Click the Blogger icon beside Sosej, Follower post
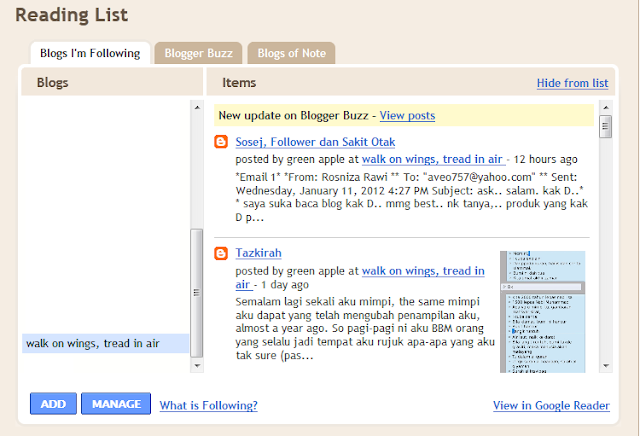This screenshot has height=436, width=640. pyautogui.click(x=221, y=142)
